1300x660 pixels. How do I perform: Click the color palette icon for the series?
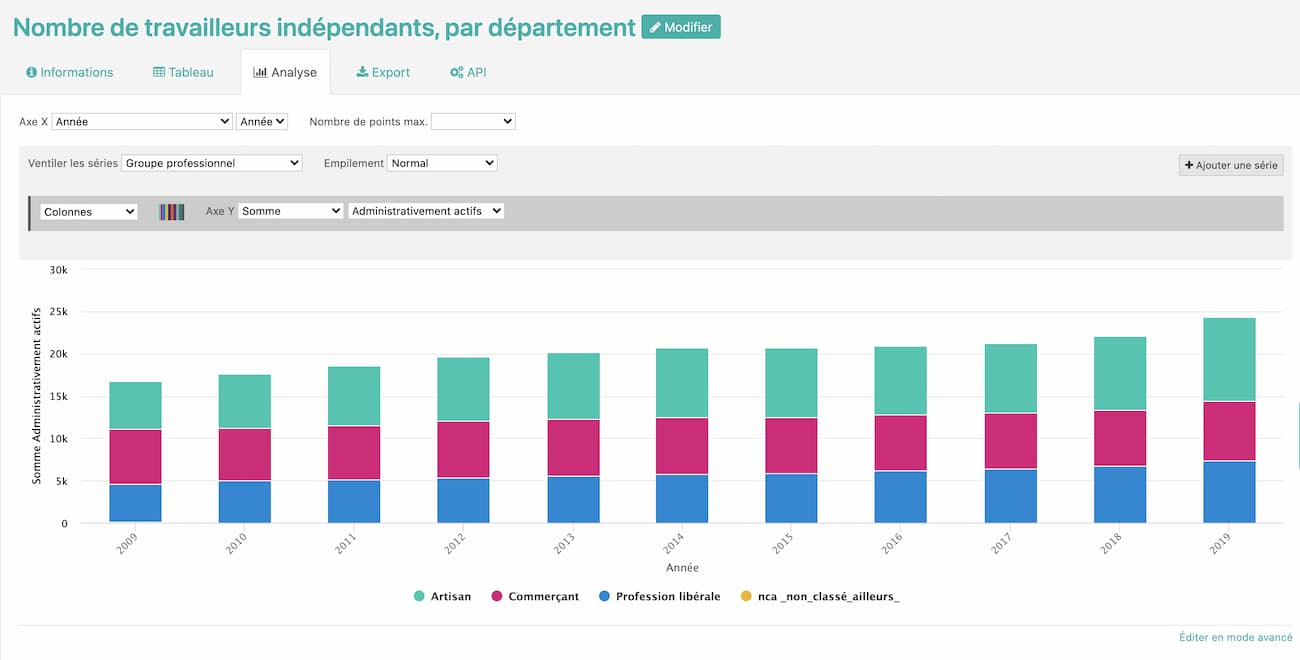click(x=172, y=212)
